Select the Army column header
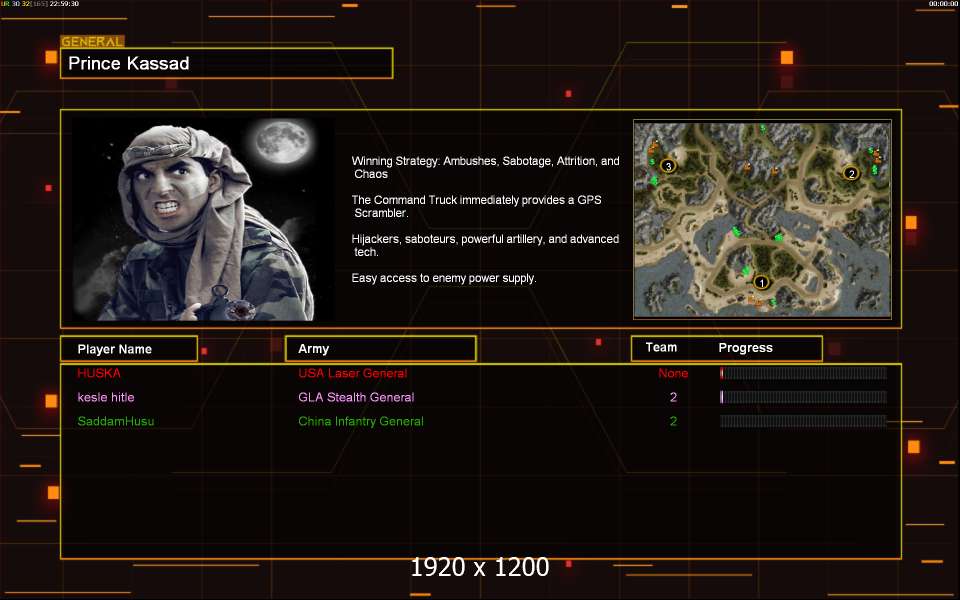The width and height of the screenshot is (960, 600). click(380, 349)
